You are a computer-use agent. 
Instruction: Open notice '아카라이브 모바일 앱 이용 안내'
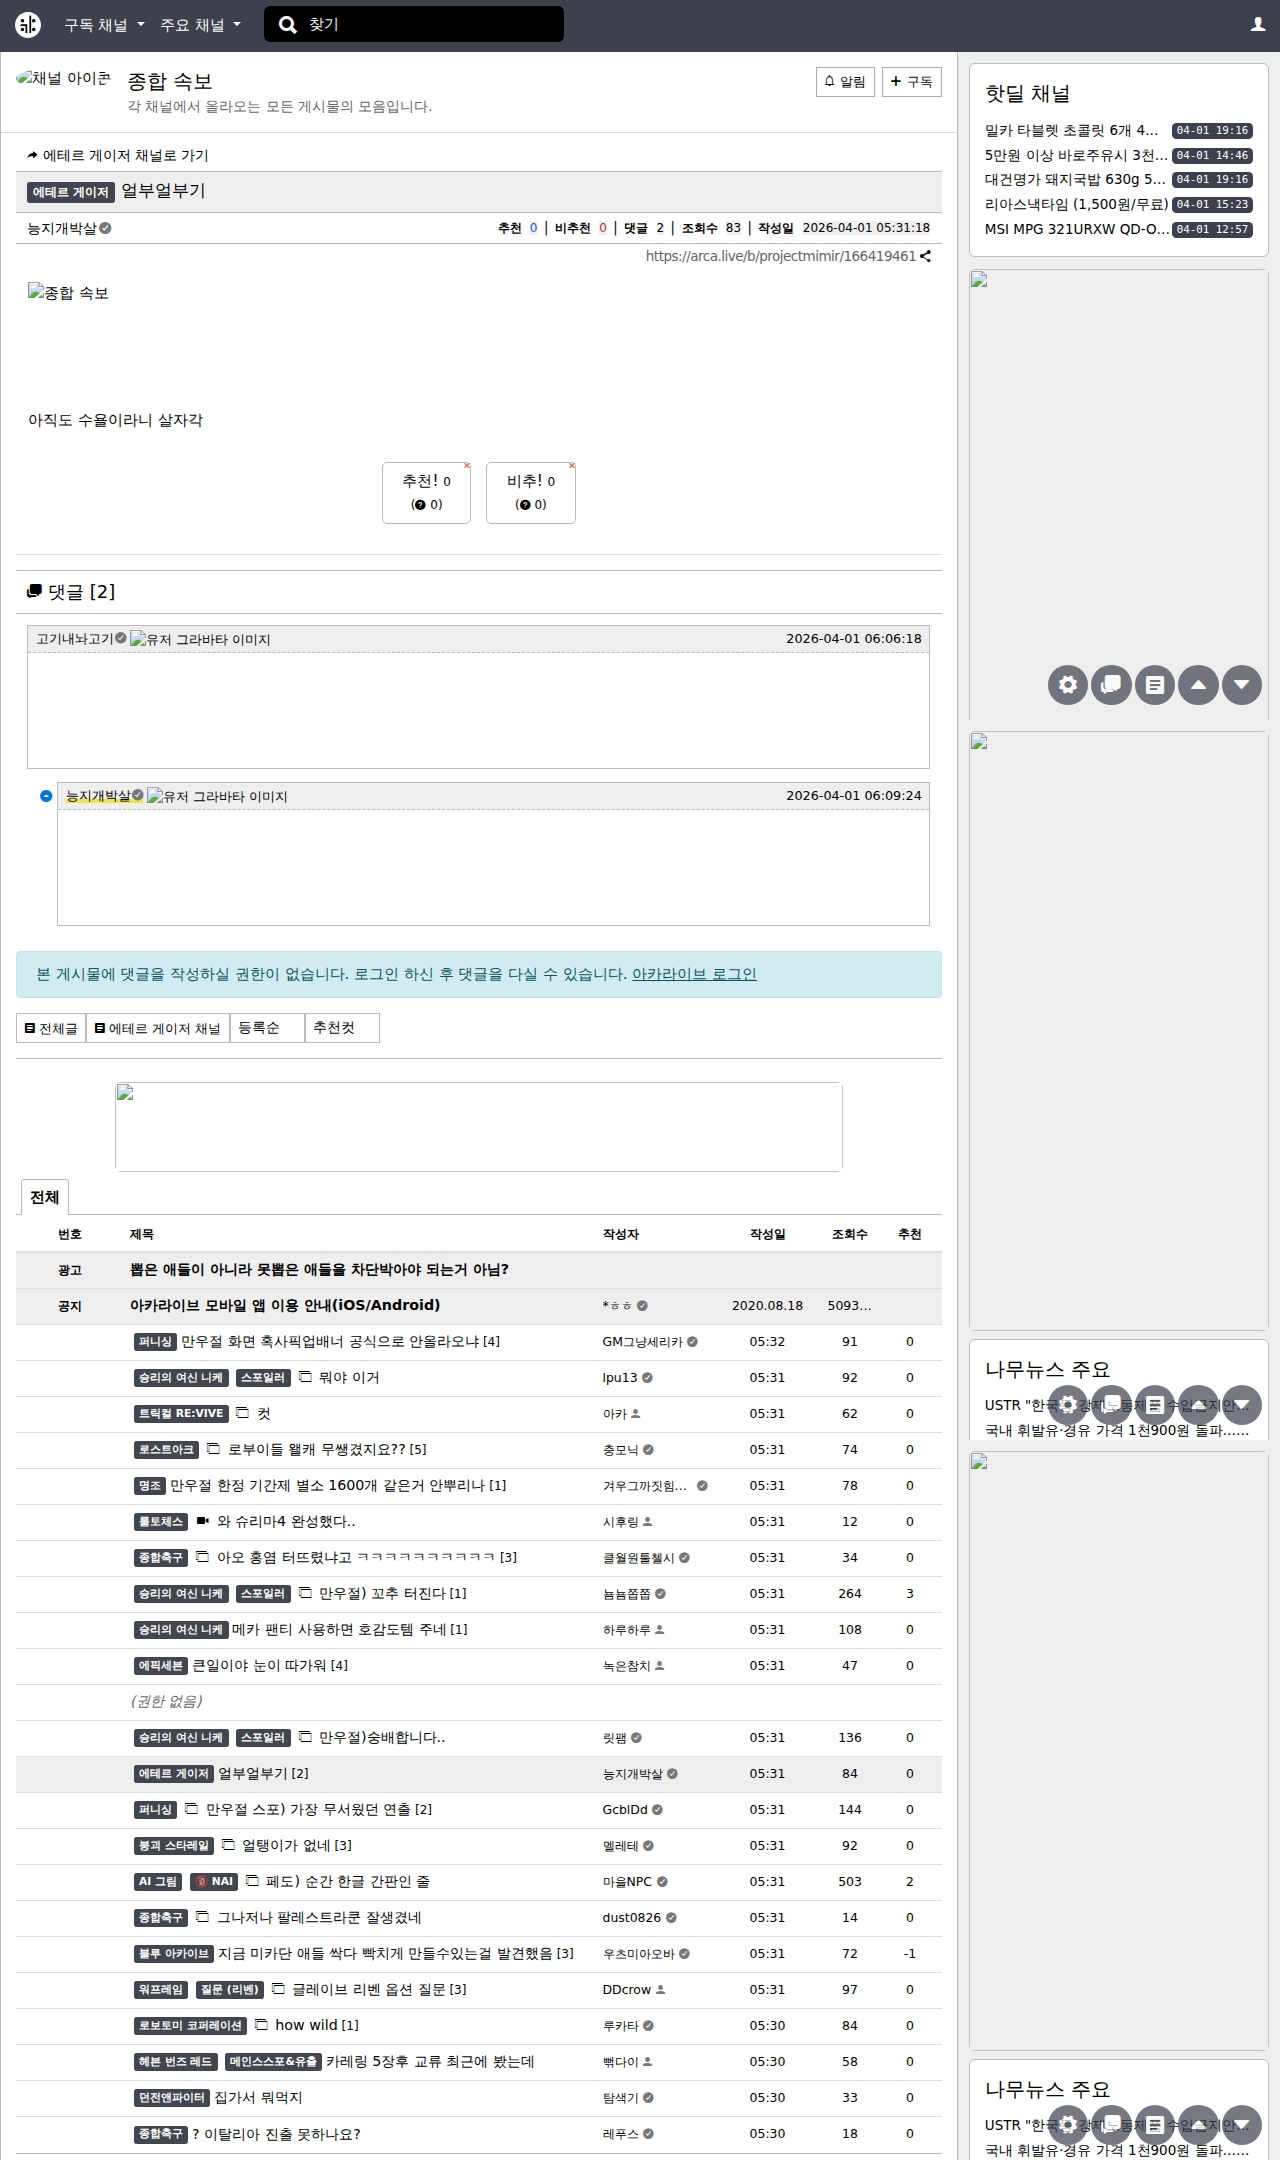click(x=285, y=1305)
